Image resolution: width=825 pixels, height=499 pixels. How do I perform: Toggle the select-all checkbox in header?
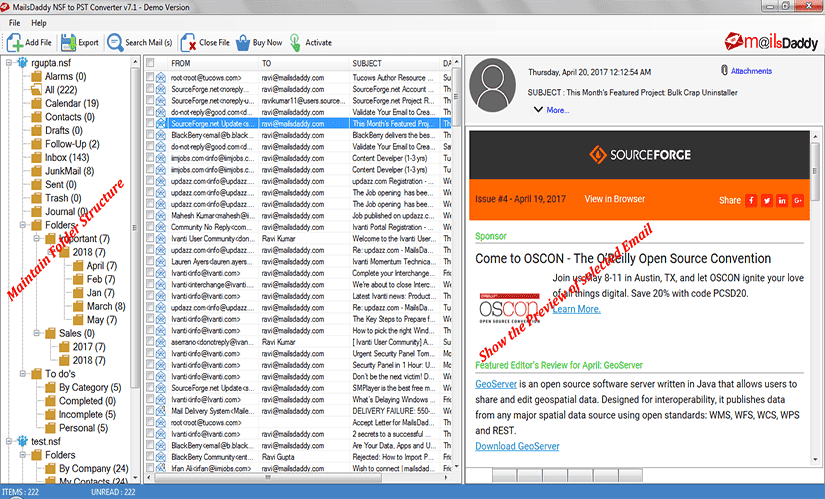click(x=150, y=63)
